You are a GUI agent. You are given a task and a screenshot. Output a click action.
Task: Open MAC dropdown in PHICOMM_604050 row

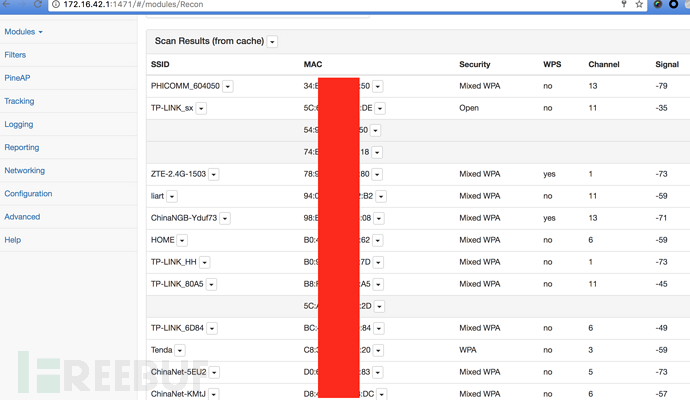[x=378, y=86]
